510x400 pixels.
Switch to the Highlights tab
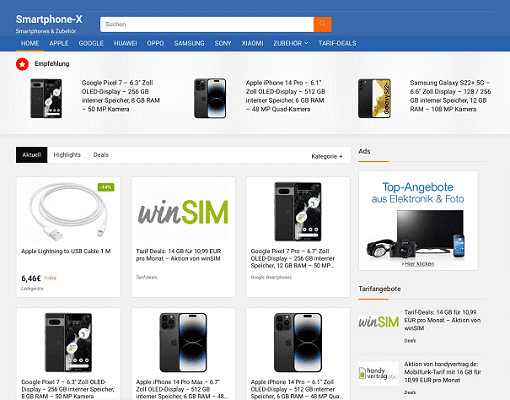click(x=67, y=155)
